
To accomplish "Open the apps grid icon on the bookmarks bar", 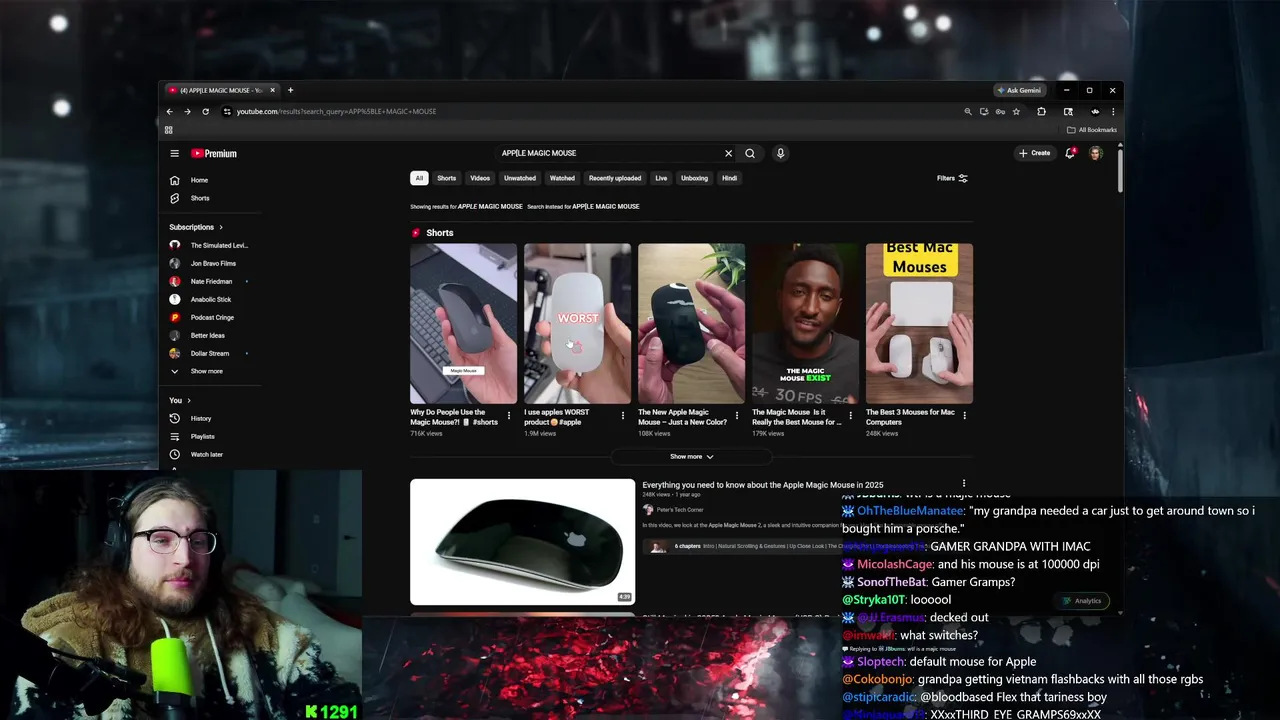I will [x=168, y=130].
